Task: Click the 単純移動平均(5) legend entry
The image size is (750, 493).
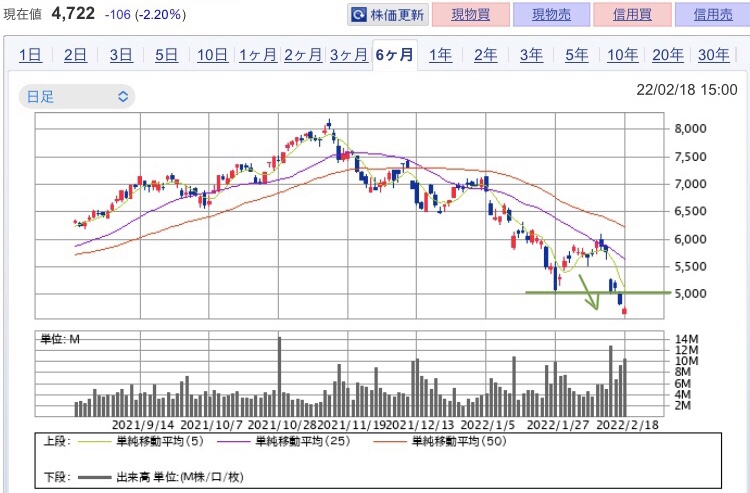Action: click(141, 441)
